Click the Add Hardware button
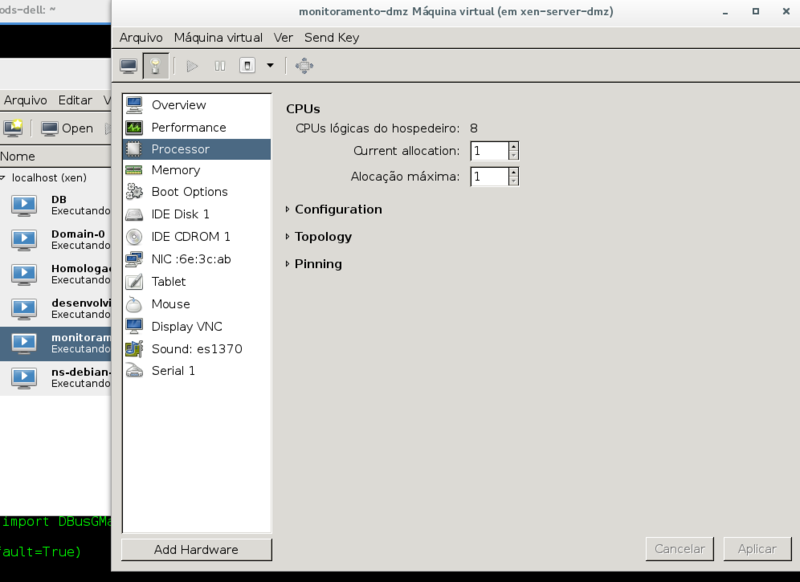 click(x=196, y=549)
